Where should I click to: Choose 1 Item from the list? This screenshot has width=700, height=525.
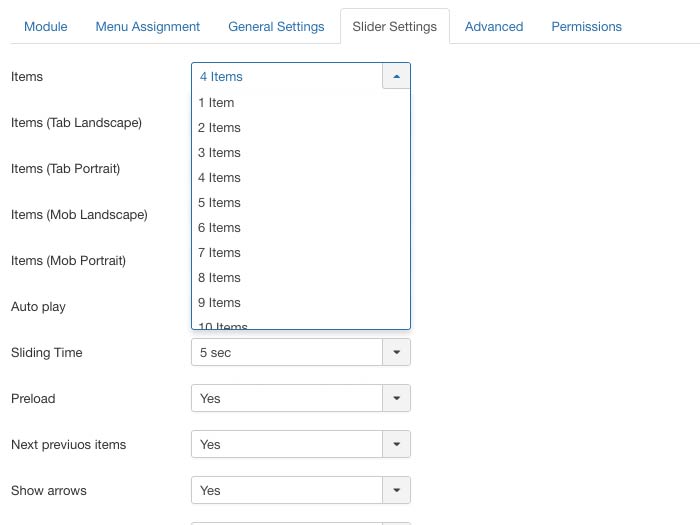[216, 102]
